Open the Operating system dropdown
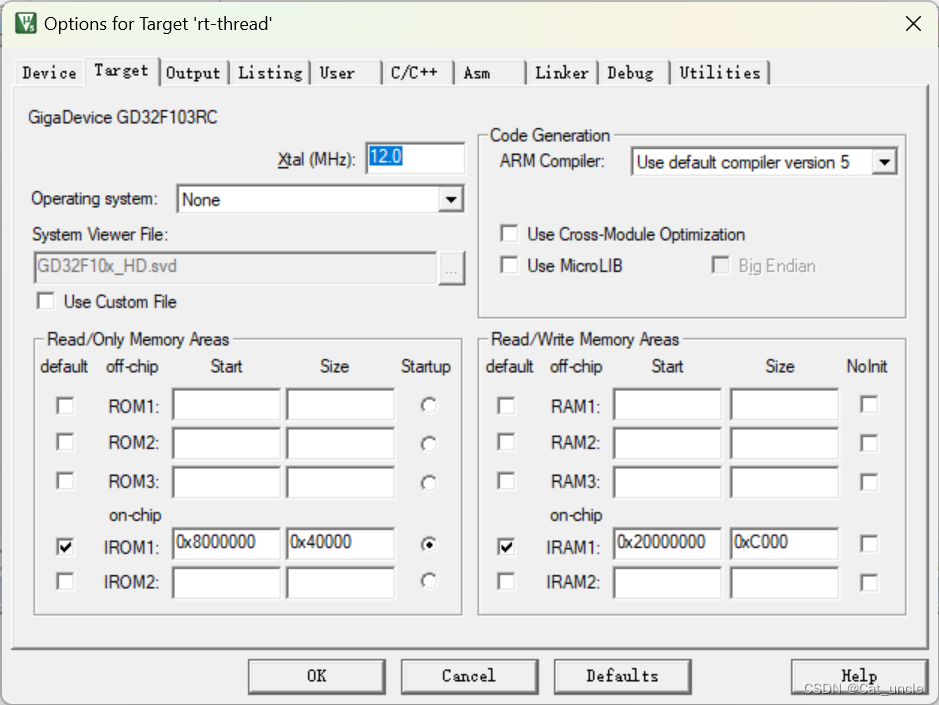 tap(450, 199)
